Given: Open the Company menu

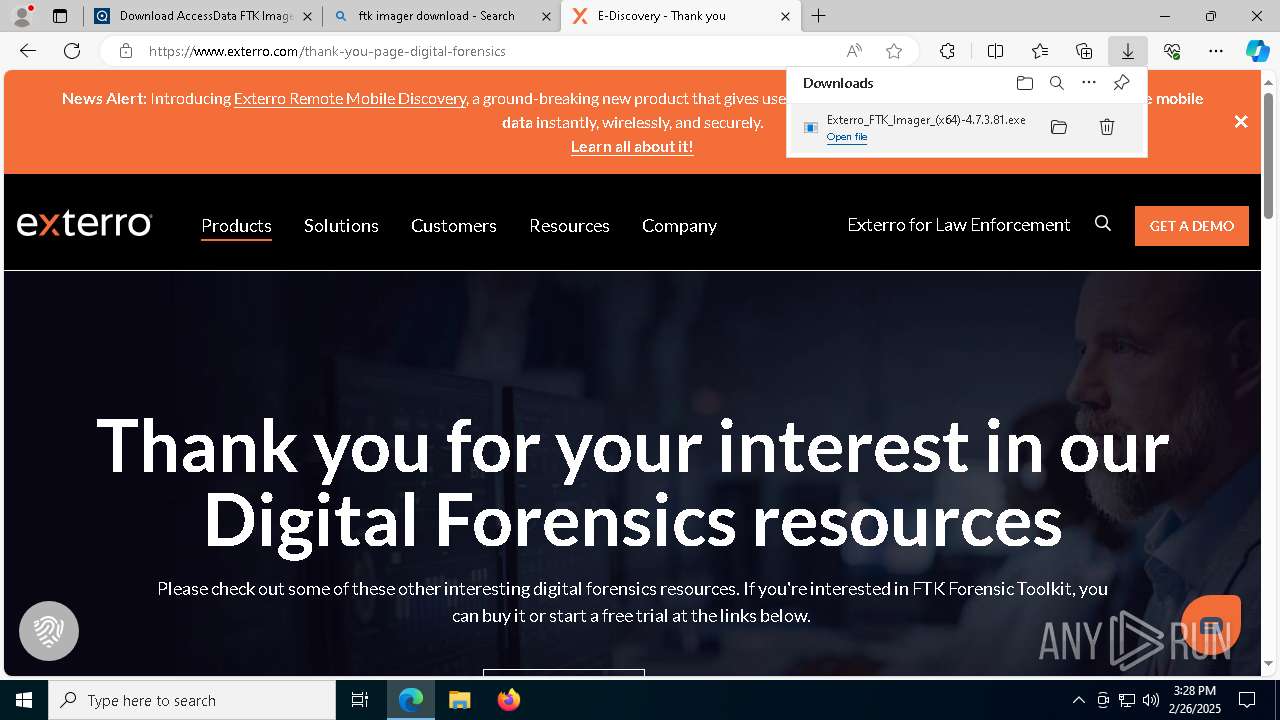Looking at the screenshot, I should click(679, 226).
